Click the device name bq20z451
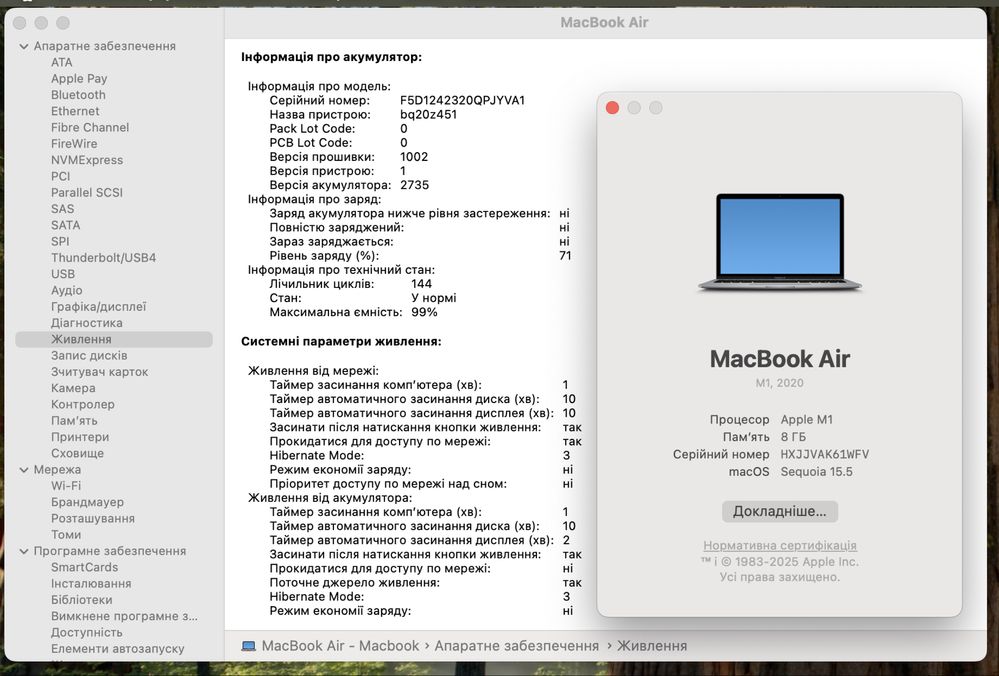Viewport: 999px width, 676px height. pos(428,115)
